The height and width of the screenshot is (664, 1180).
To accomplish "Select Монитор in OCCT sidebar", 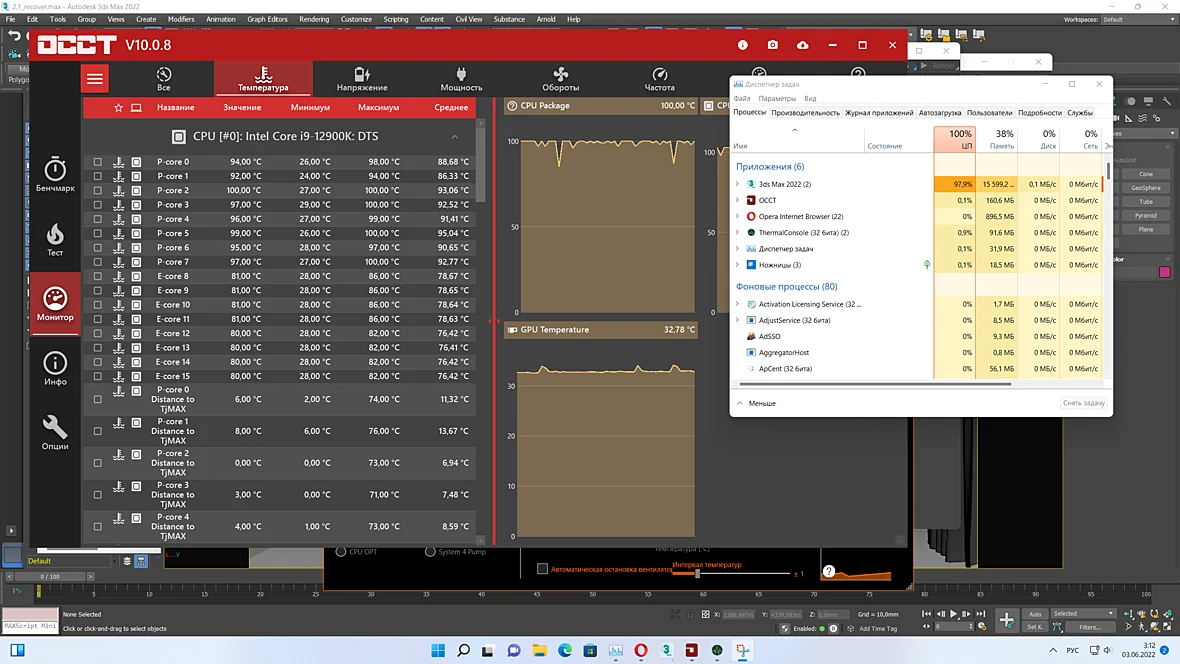I will tap(55, 303).
